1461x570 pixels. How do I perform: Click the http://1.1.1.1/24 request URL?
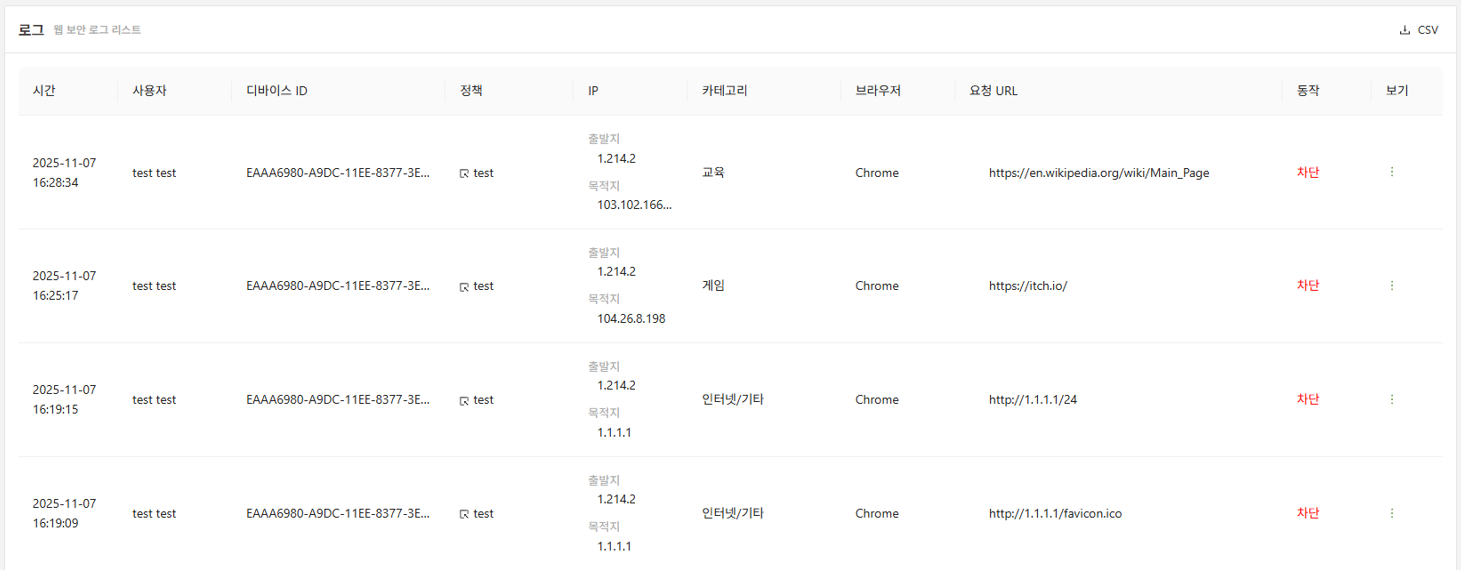[1032, 400]
